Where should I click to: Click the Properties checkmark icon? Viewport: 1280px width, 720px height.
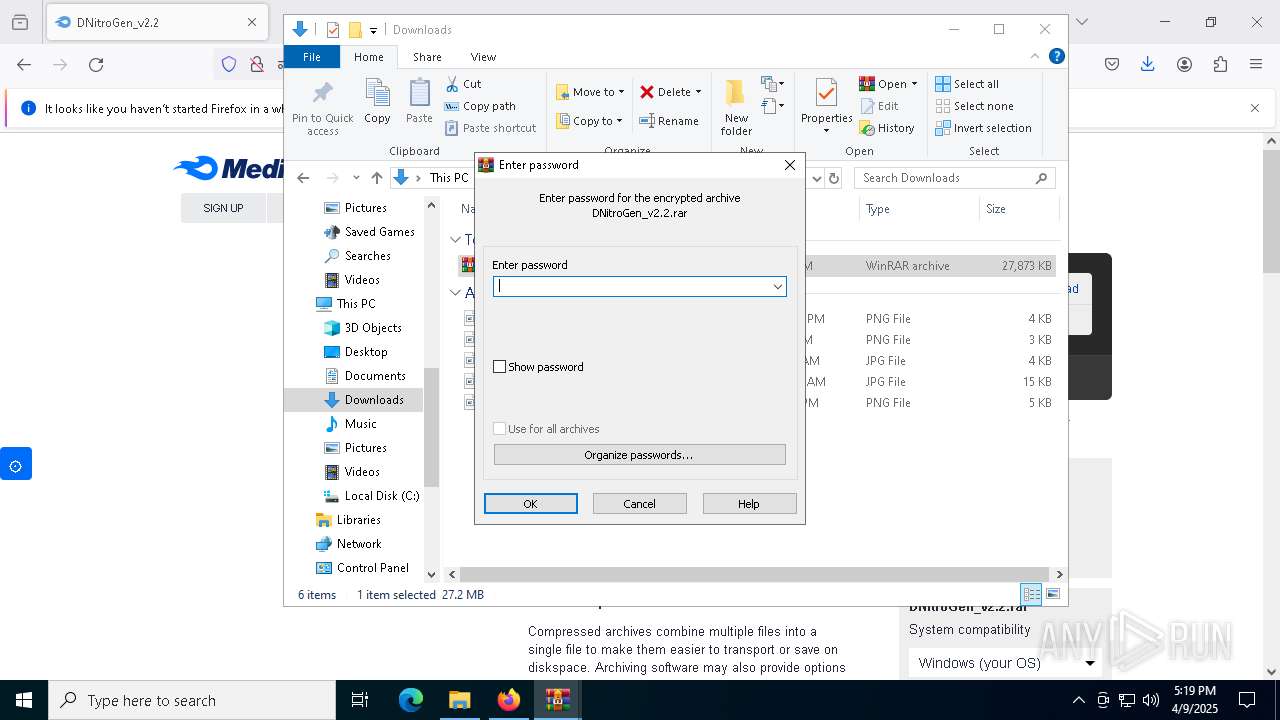(x=826, y=93)
